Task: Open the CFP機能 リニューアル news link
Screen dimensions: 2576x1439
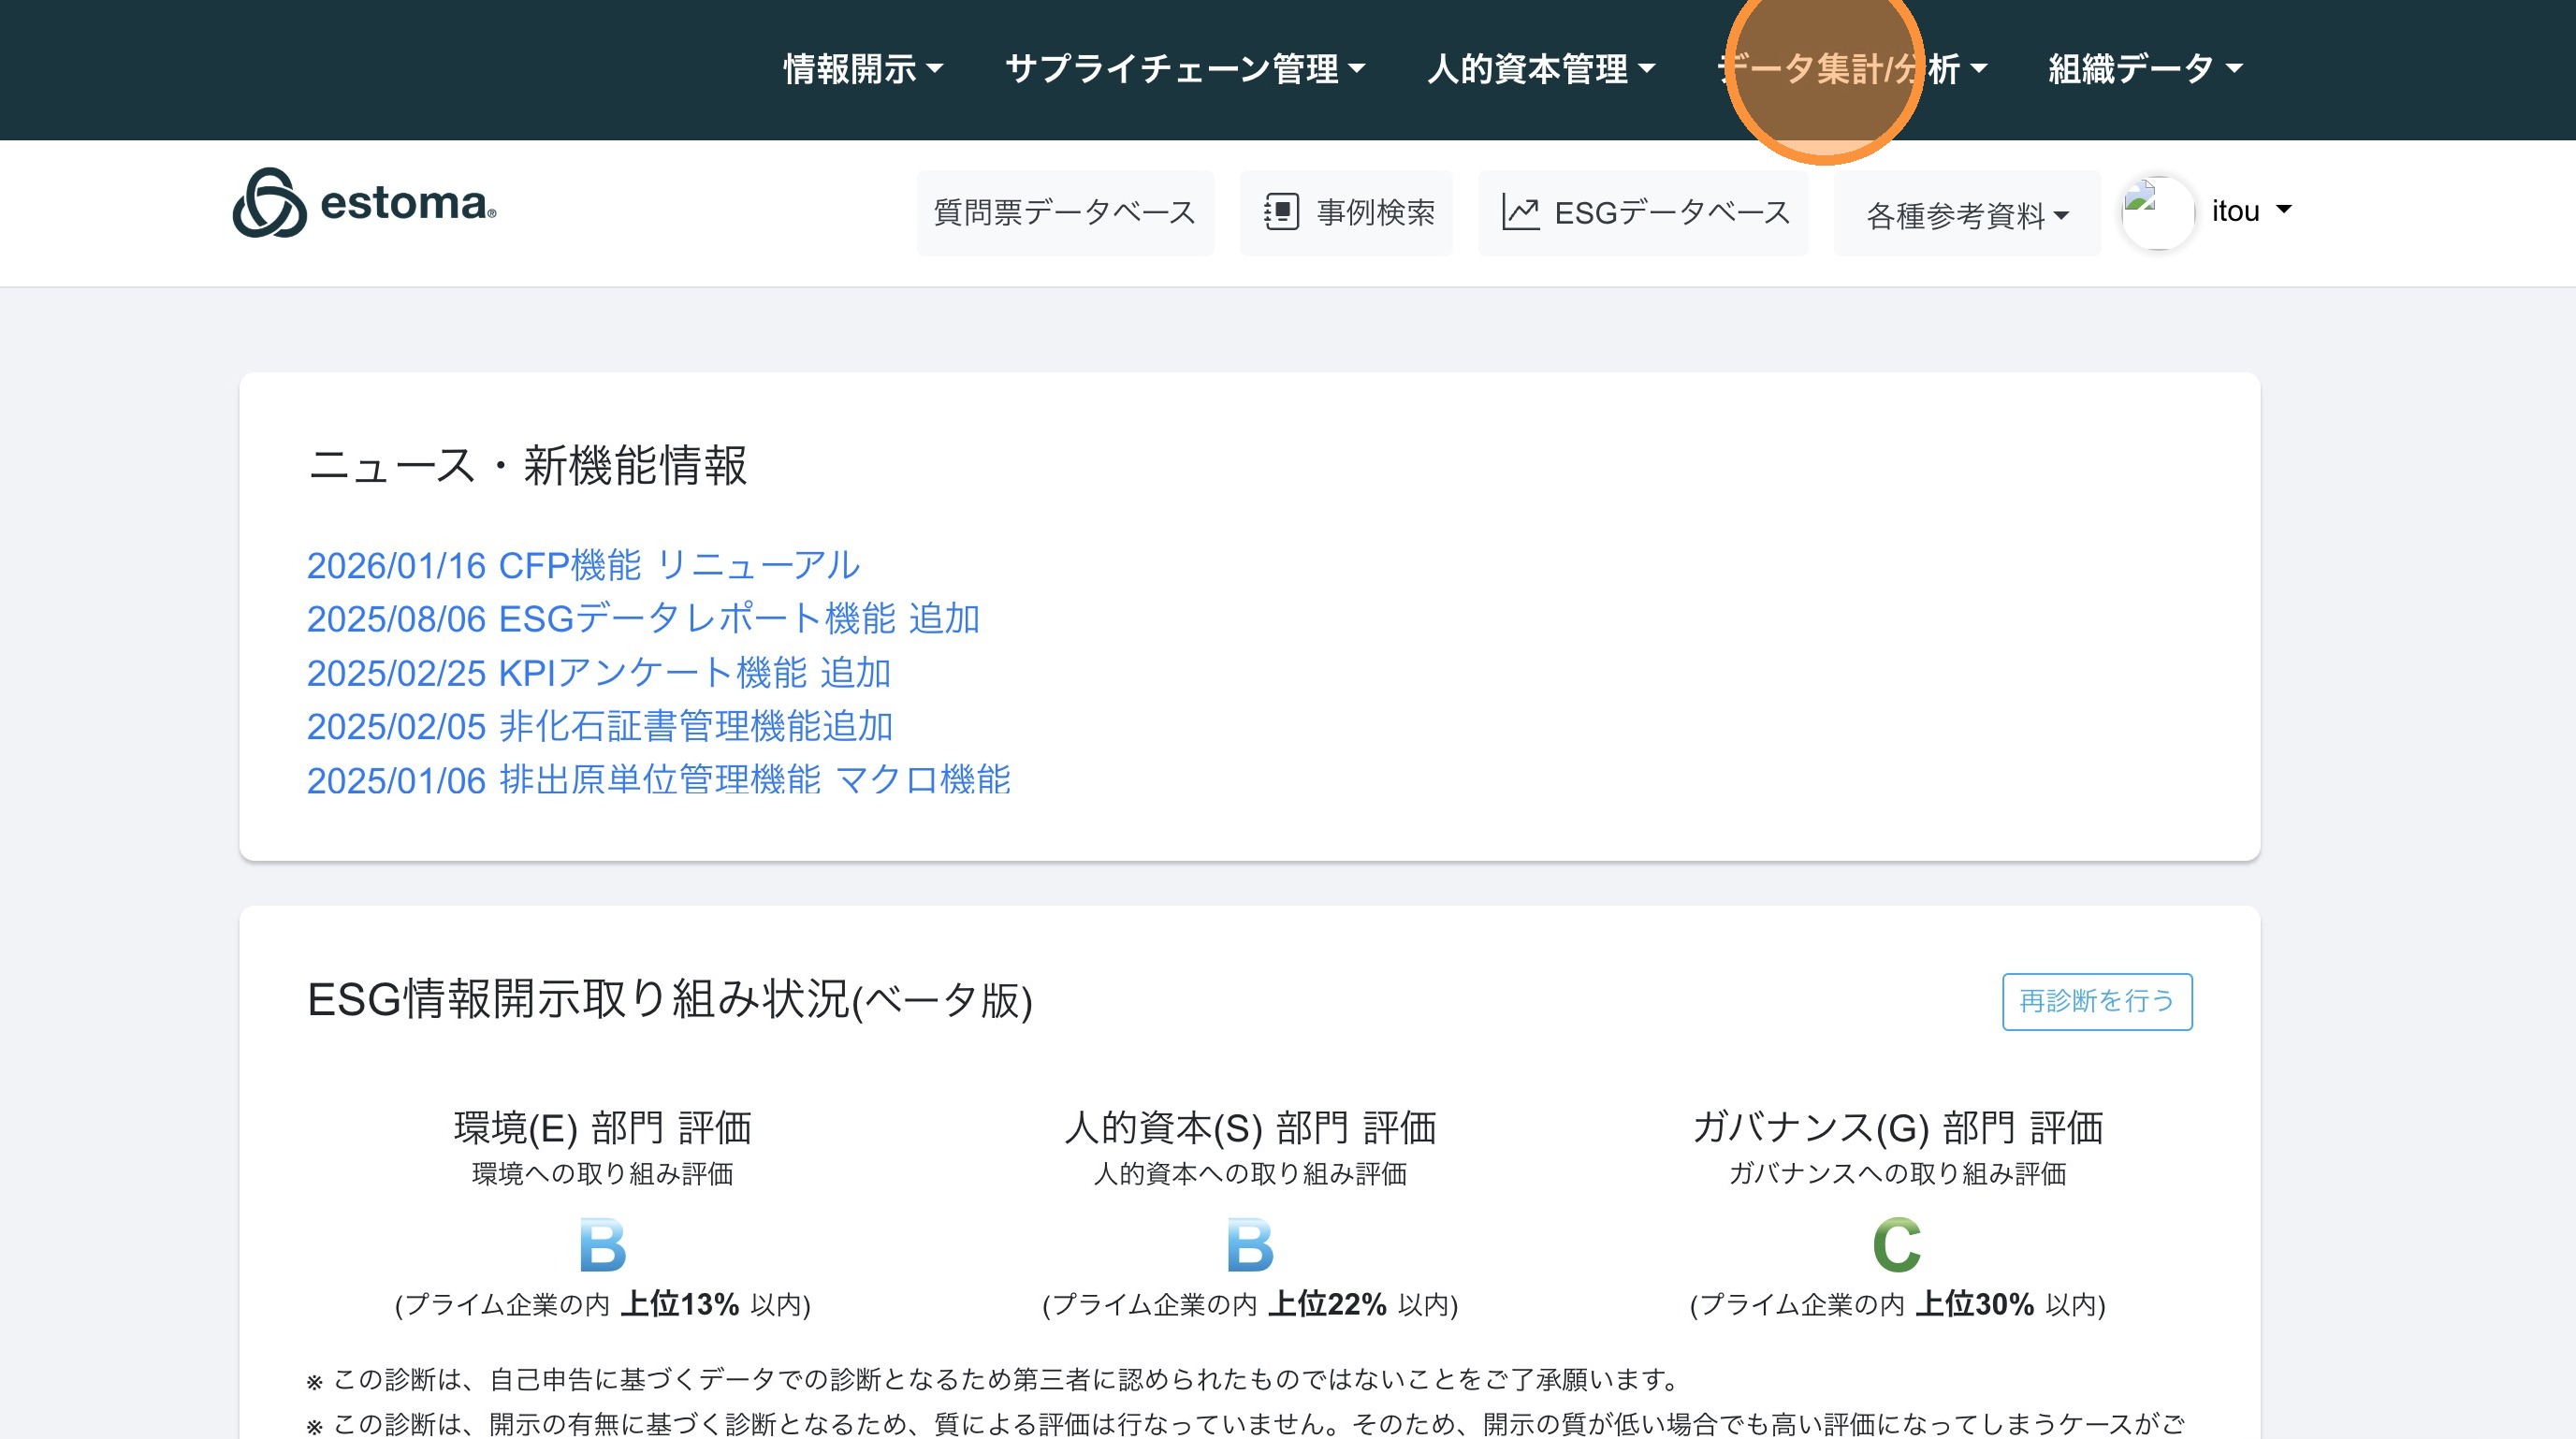Action: click(x=583, y=565)
